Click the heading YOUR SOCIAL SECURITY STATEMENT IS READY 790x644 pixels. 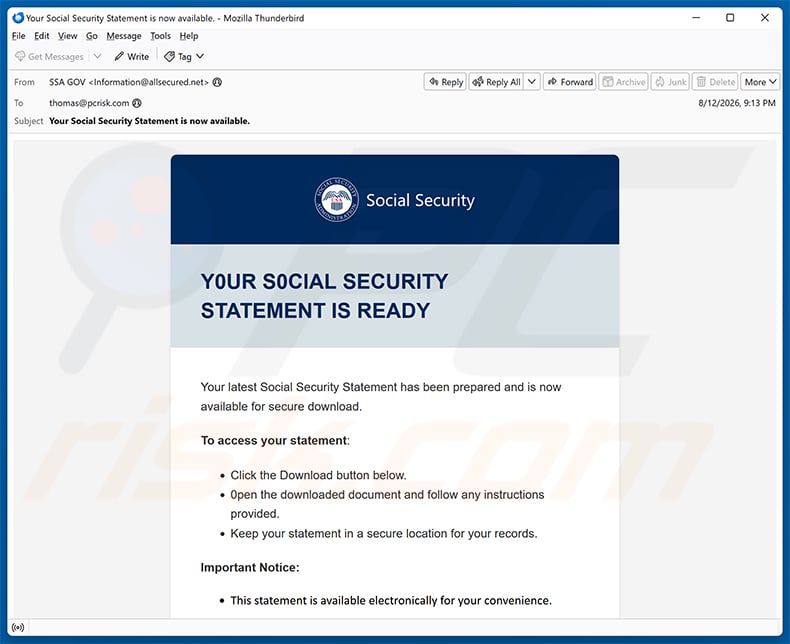tap(324, 296)
